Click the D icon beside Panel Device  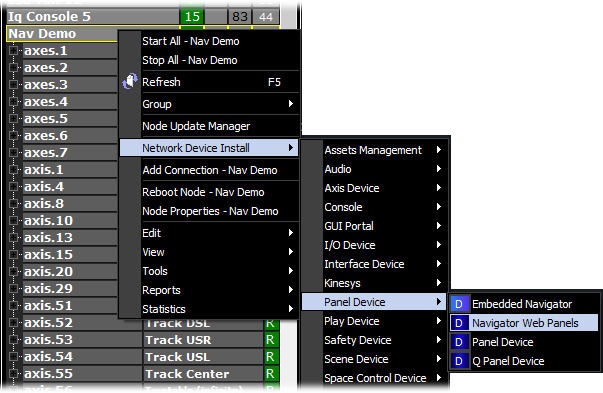click(459, 342)
